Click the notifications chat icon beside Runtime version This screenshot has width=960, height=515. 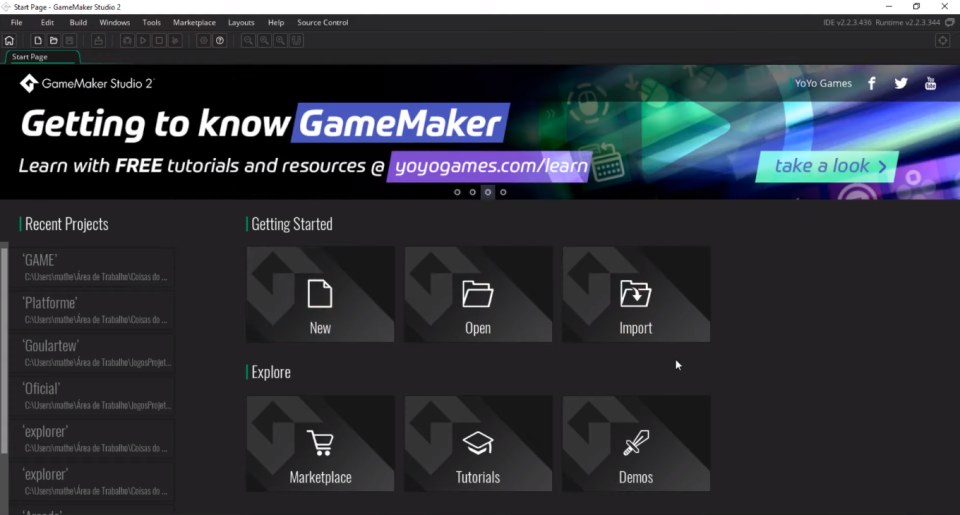[950, 22]
